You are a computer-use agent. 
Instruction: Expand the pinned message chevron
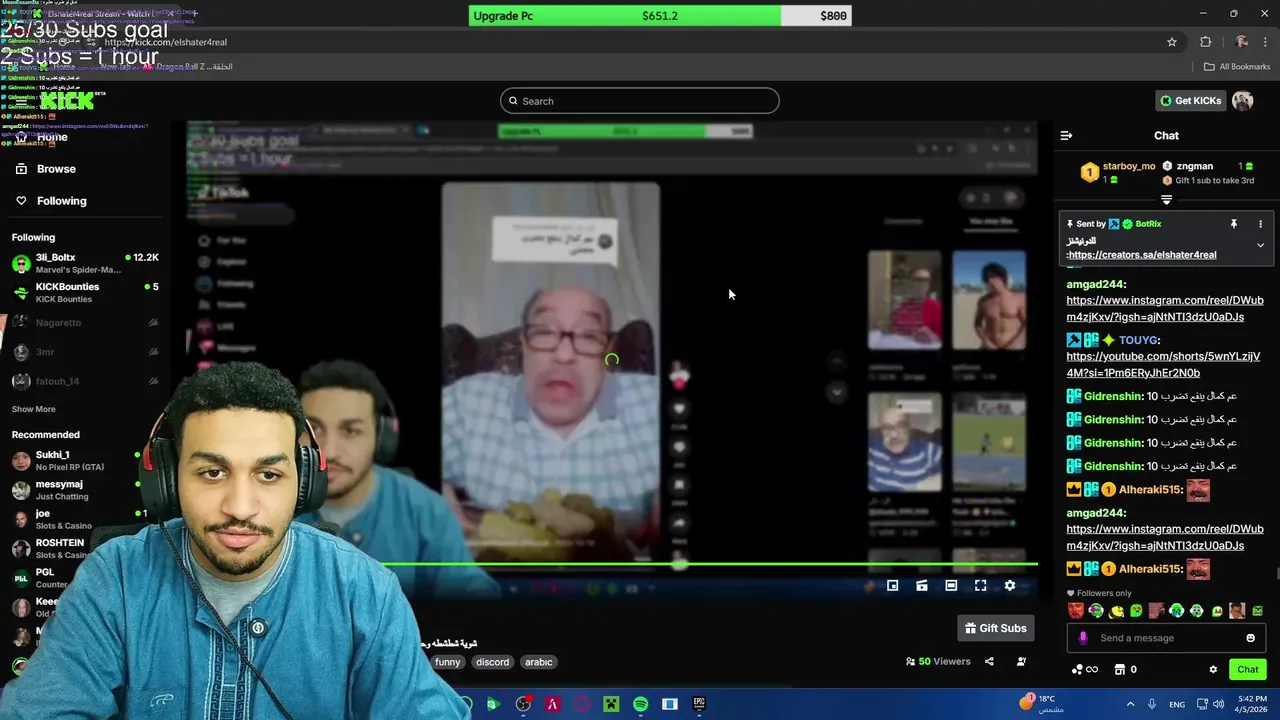pos(1260,245)
